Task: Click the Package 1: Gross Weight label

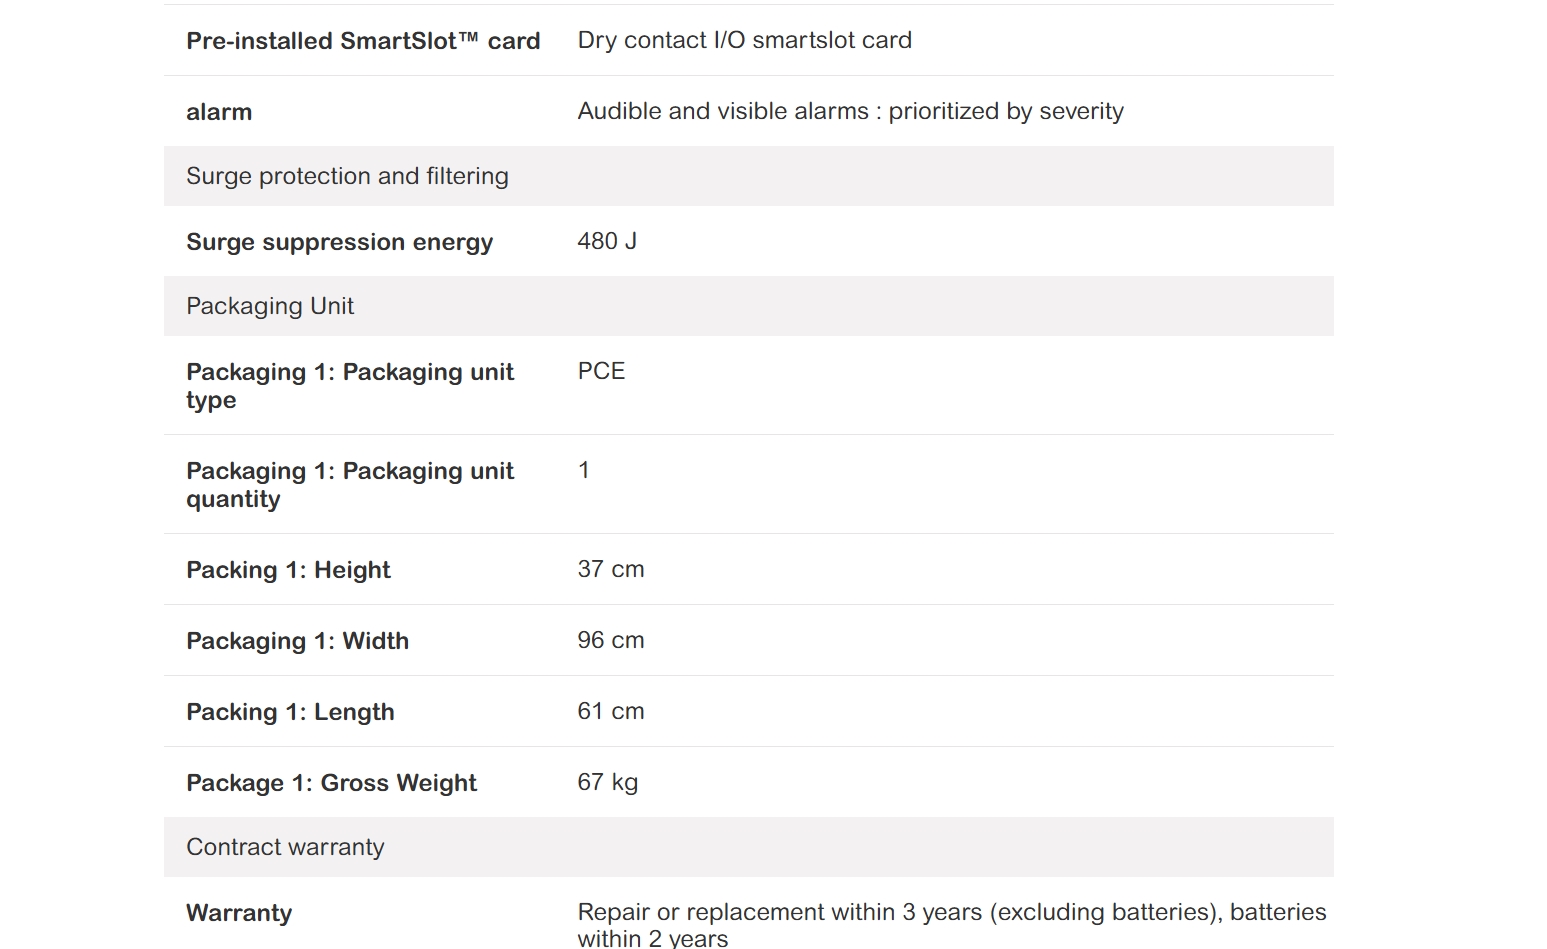Action: [331, 783]
